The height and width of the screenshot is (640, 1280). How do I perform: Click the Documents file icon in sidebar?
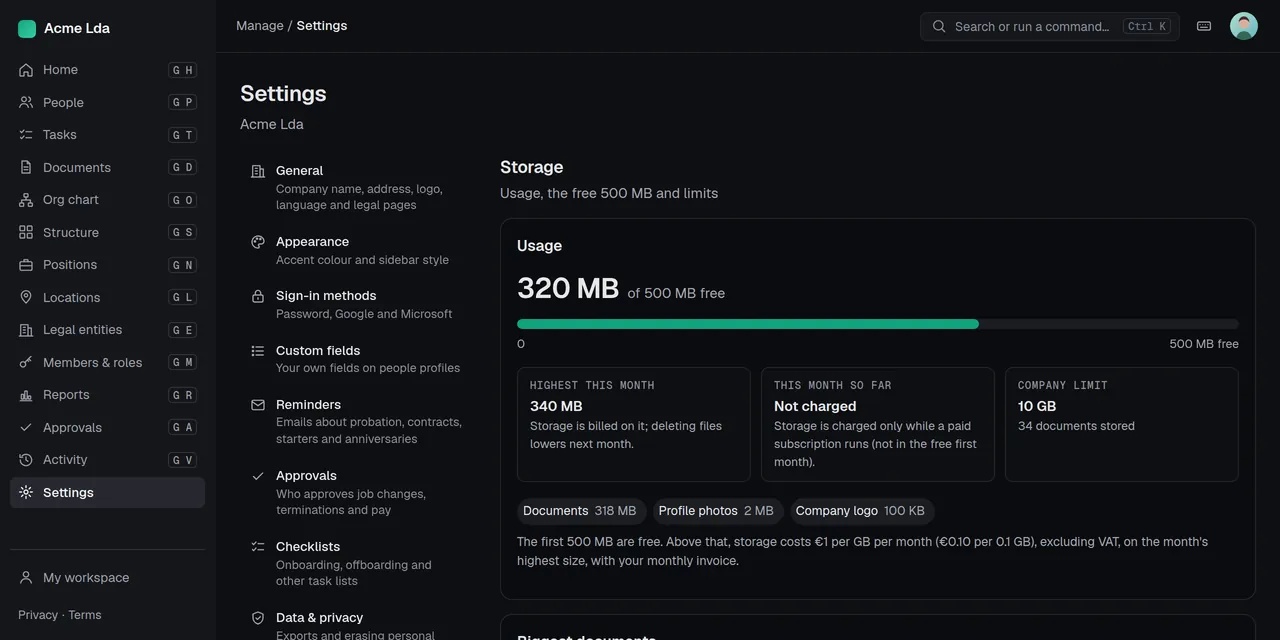[26, 167]
